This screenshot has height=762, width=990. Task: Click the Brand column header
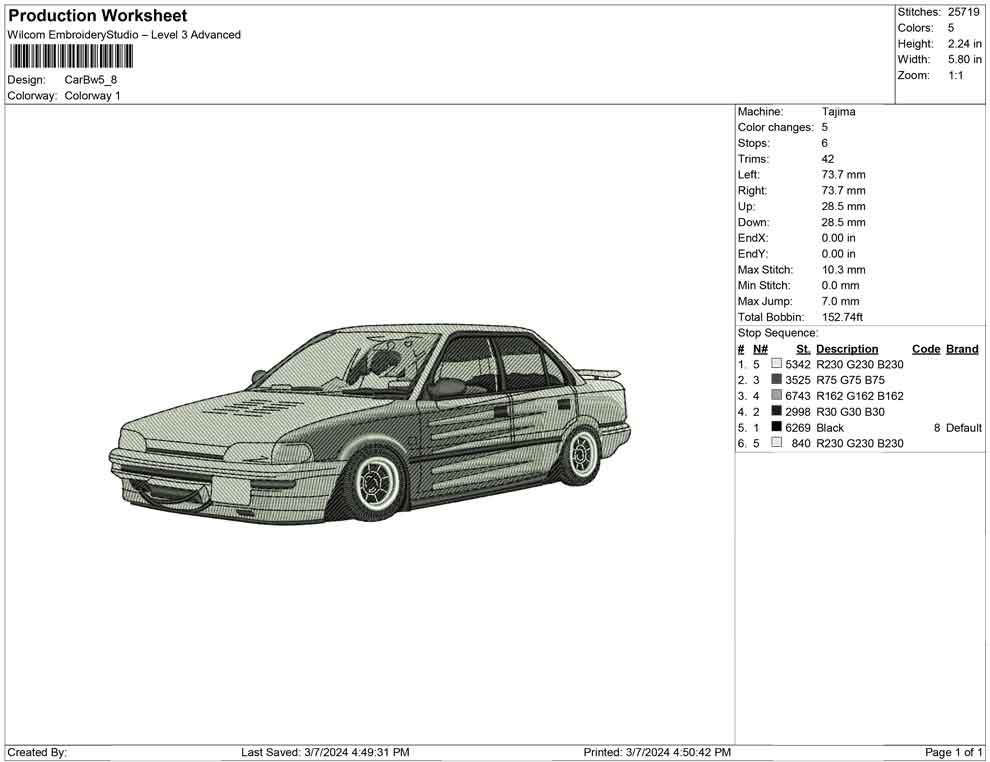point(962,349)
